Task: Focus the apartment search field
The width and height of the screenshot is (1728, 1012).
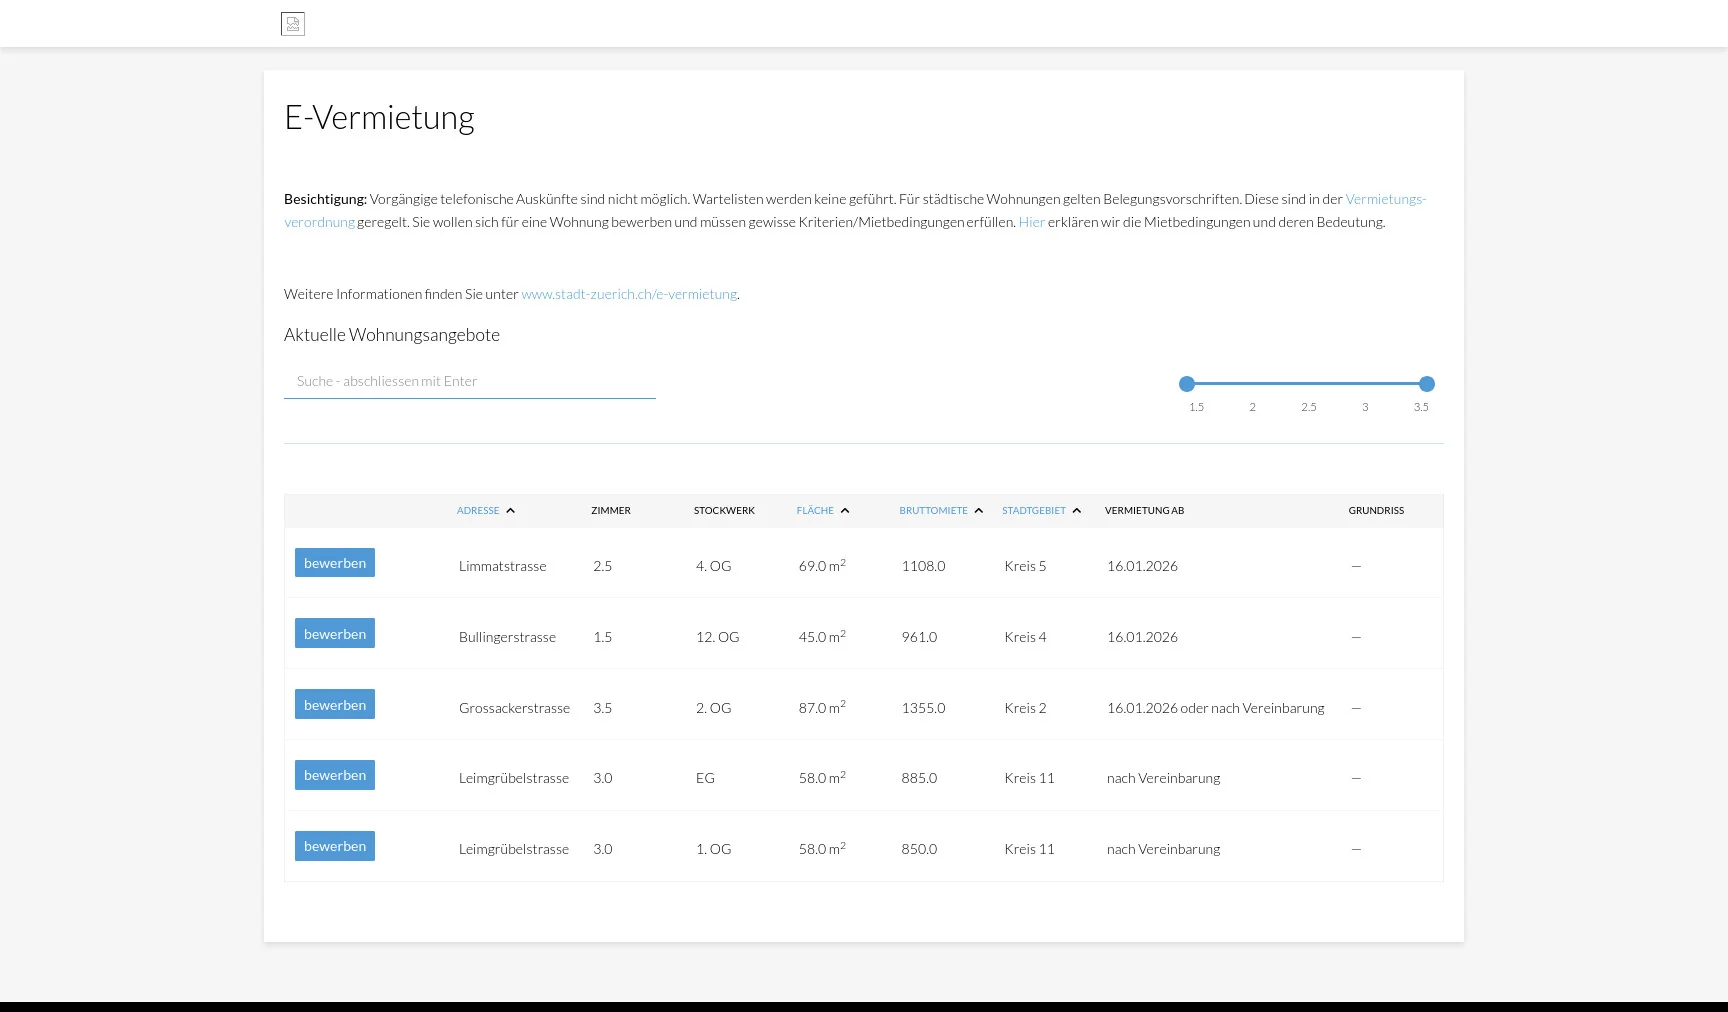Action: coord(470,381)
